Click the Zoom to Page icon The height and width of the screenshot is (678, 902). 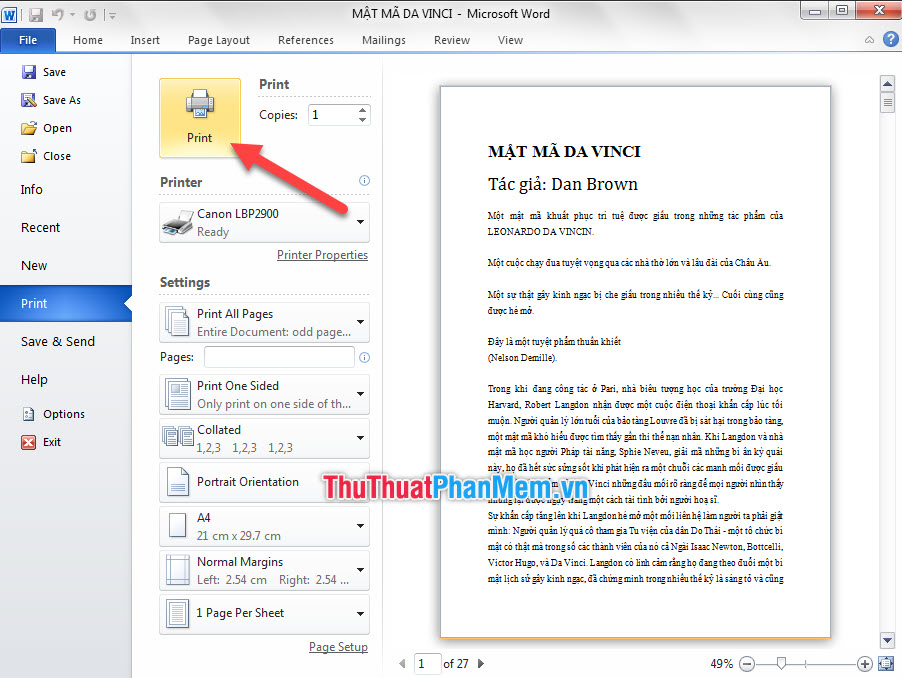(x=886, y=664)
